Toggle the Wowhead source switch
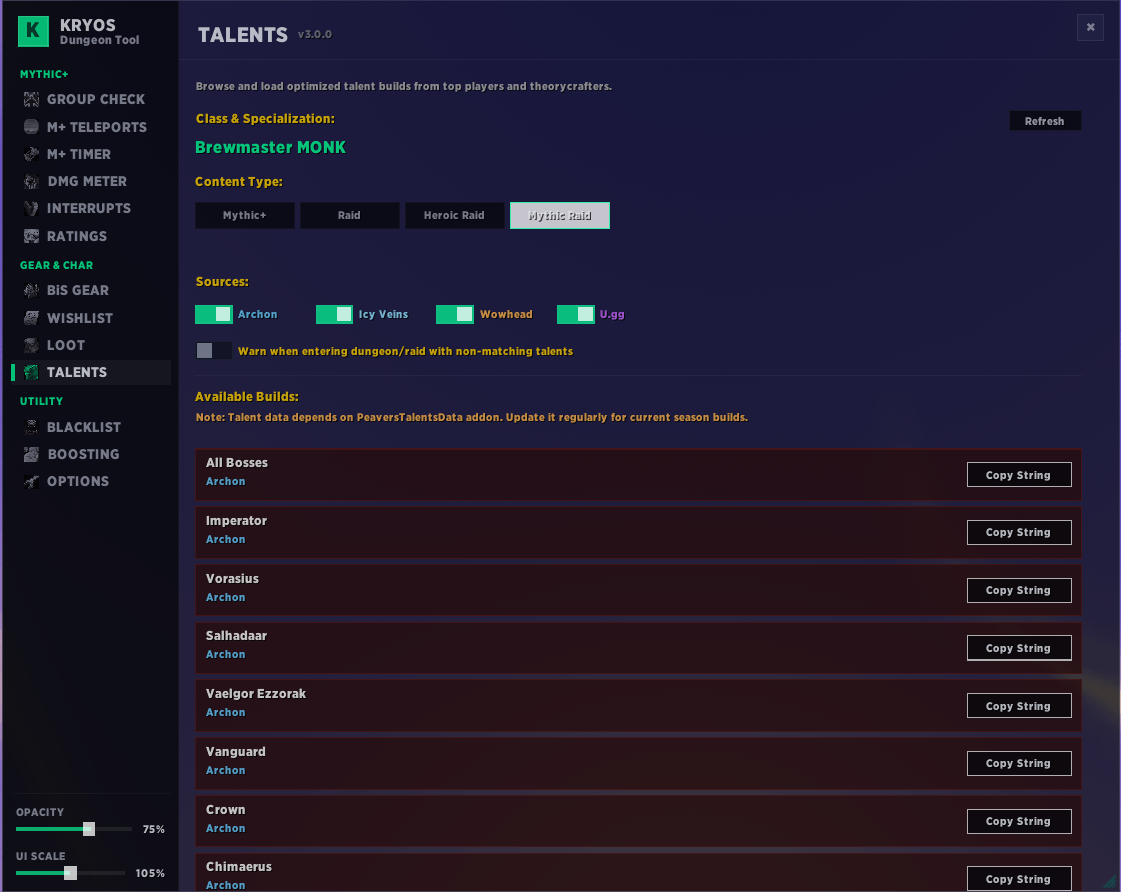1121x892 pixels. click(x=455, y=314)
